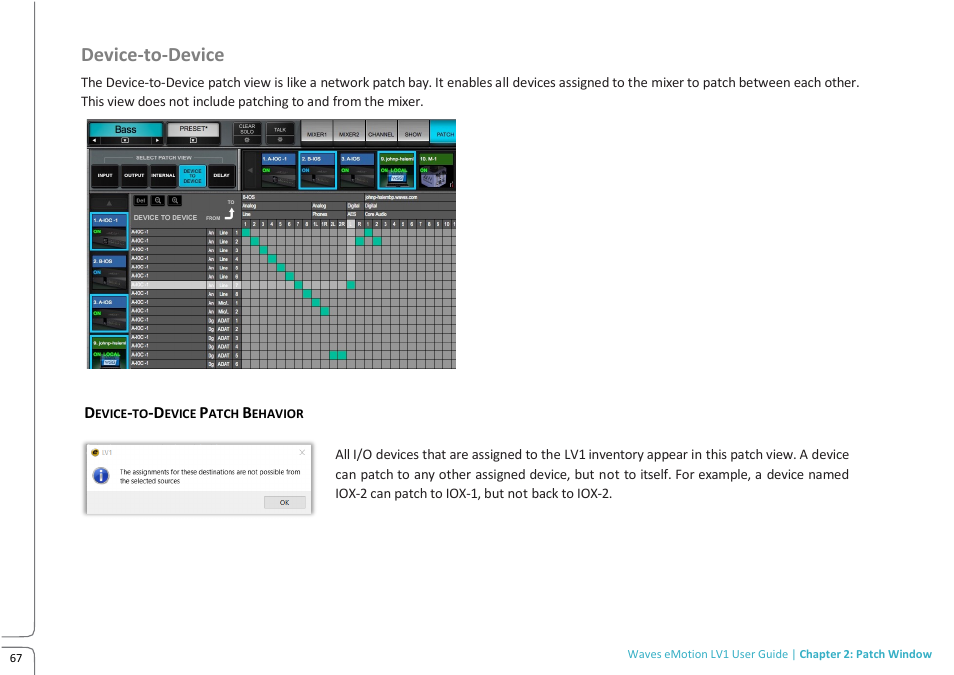
Task: Click the Bass scene name button
Action: [125, 129]
